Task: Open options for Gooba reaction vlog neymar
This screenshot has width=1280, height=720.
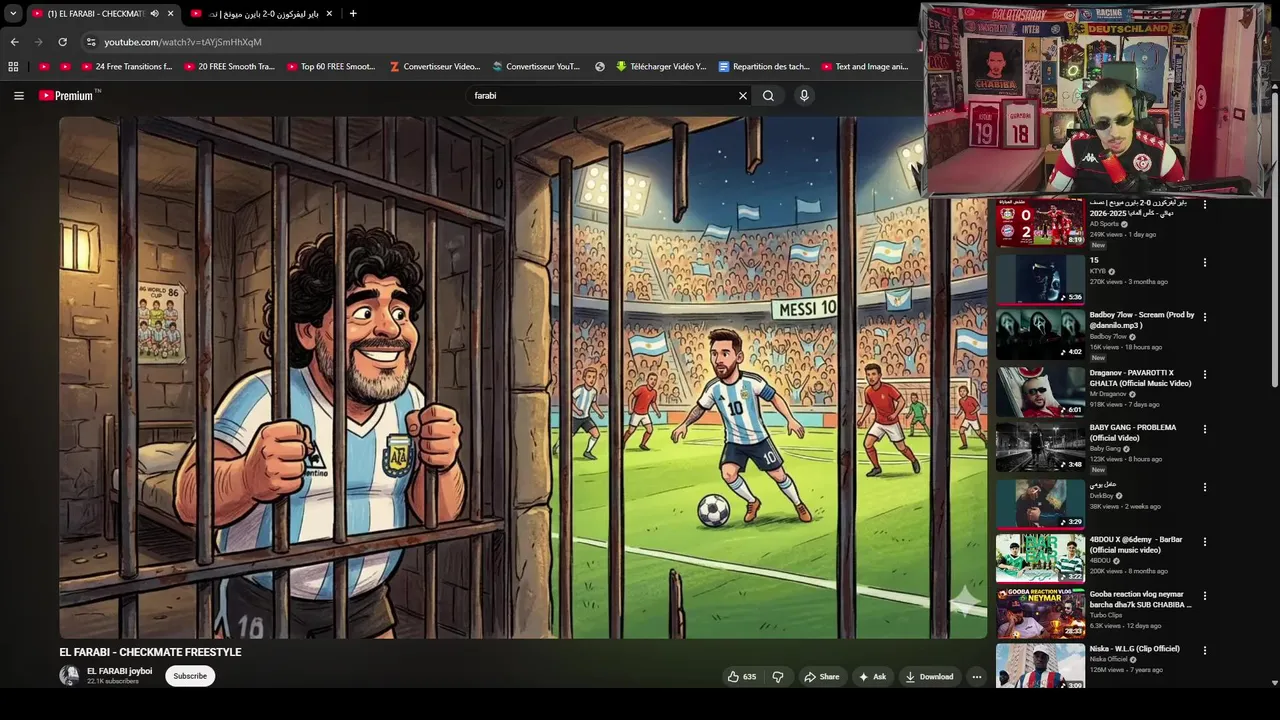Action: 1205,597
